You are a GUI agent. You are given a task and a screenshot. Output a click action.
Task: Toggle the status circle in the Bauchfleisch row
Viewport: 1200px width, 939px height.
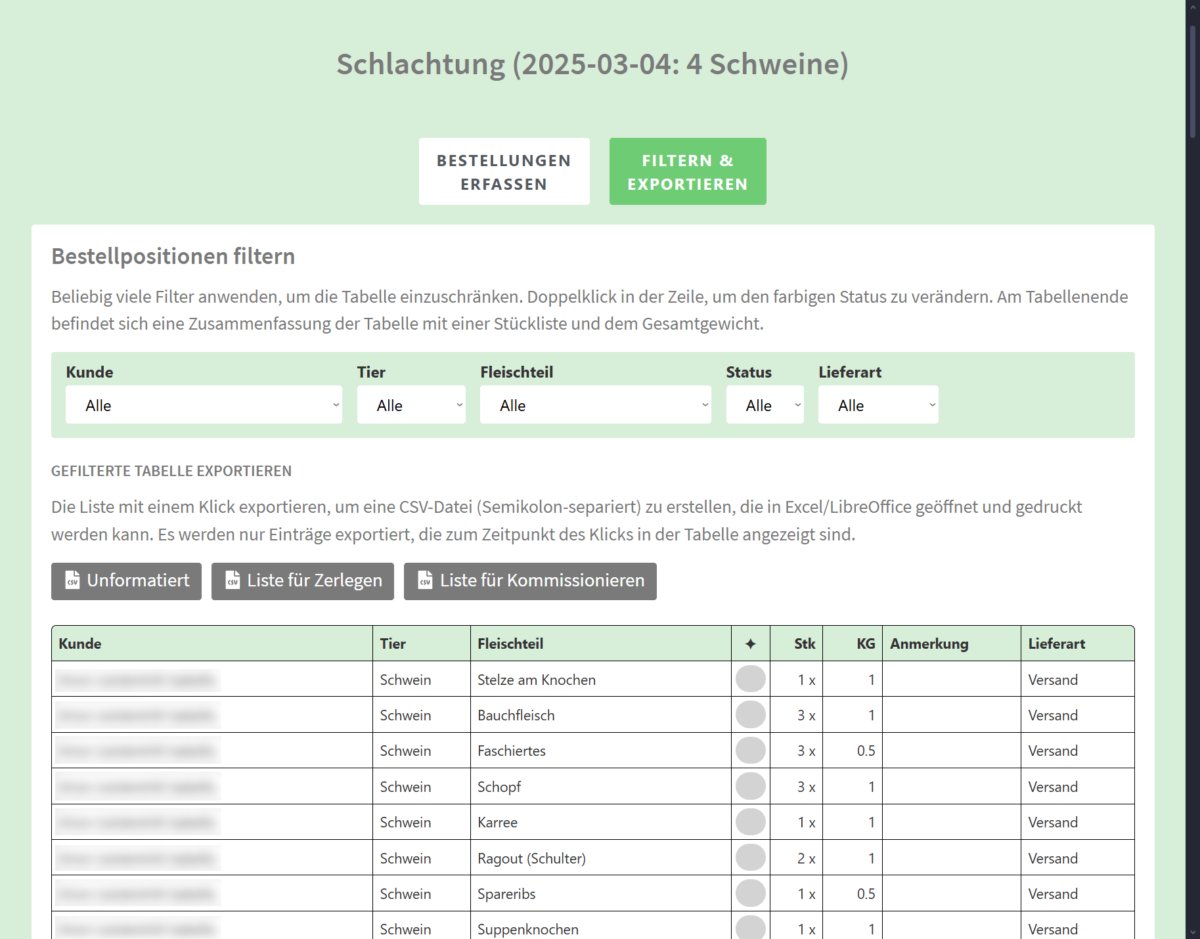pos(750,715)
